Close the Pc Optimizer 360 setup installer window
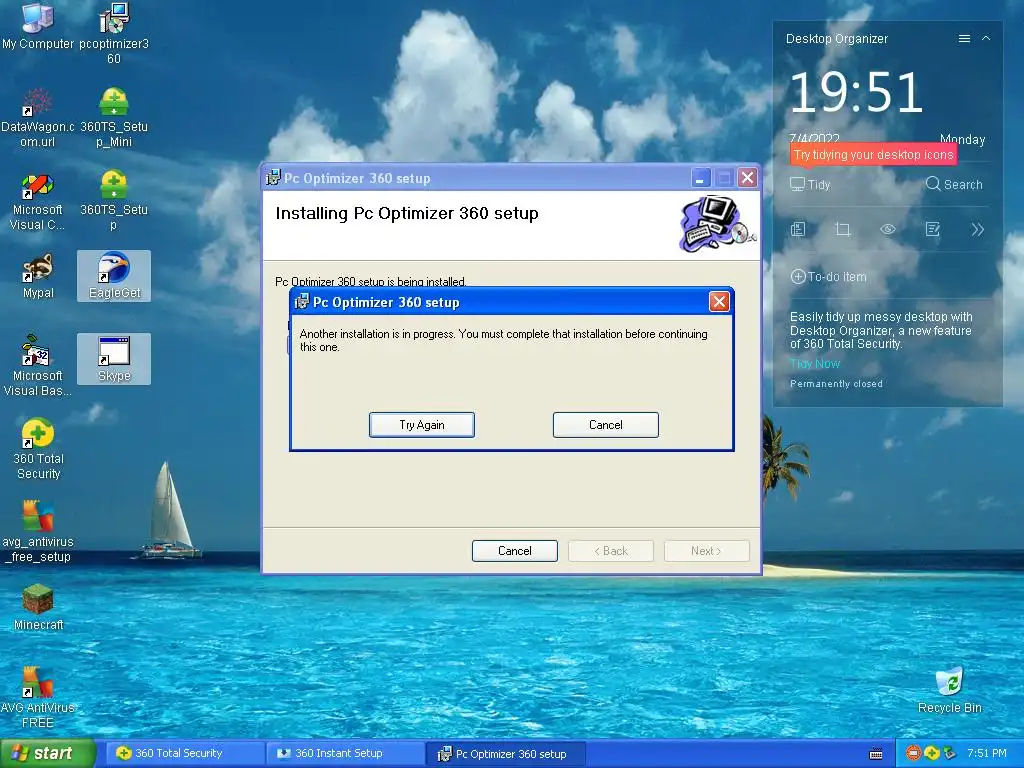 click(747, 178)
